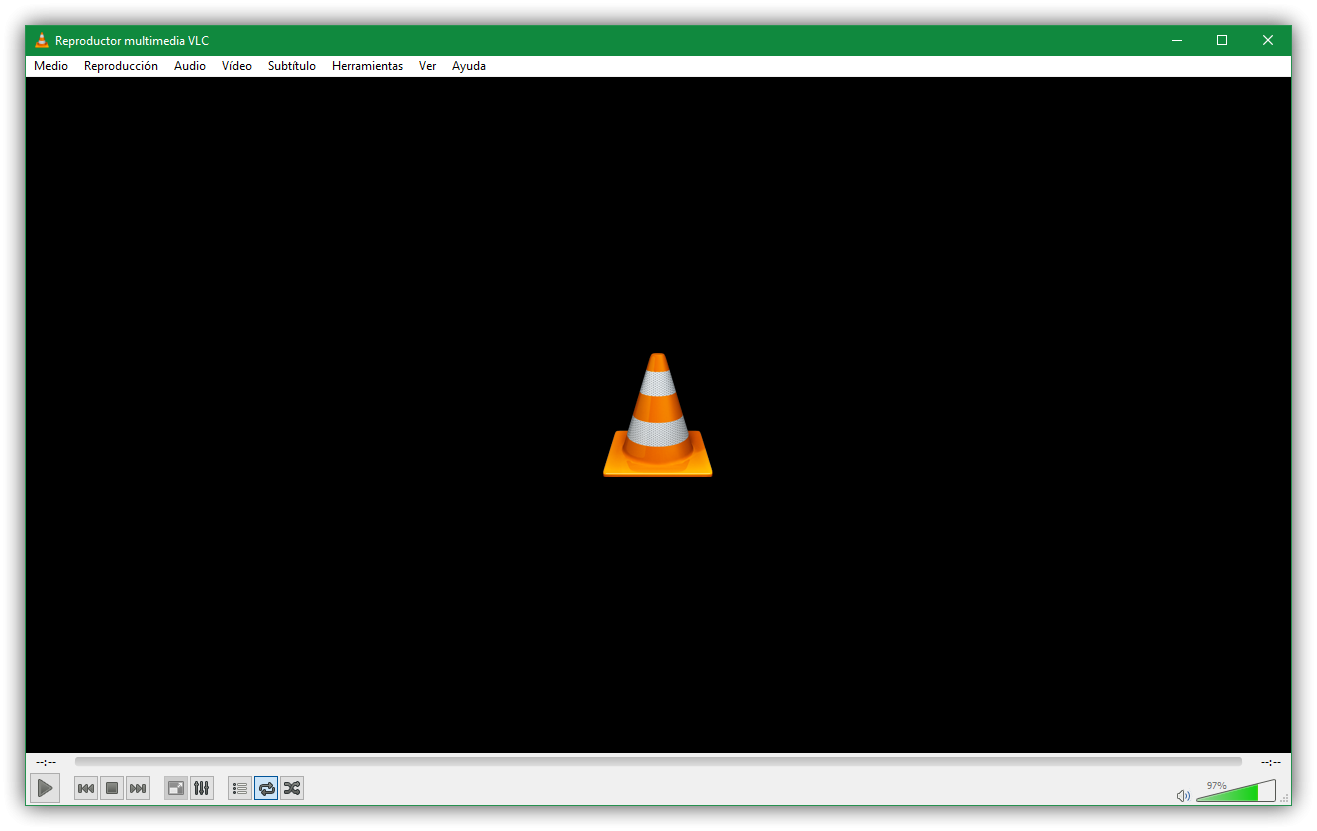Open the Subtítulo menu
The width and height of the screenshot is (1317, 831).
tap(292, 66)
